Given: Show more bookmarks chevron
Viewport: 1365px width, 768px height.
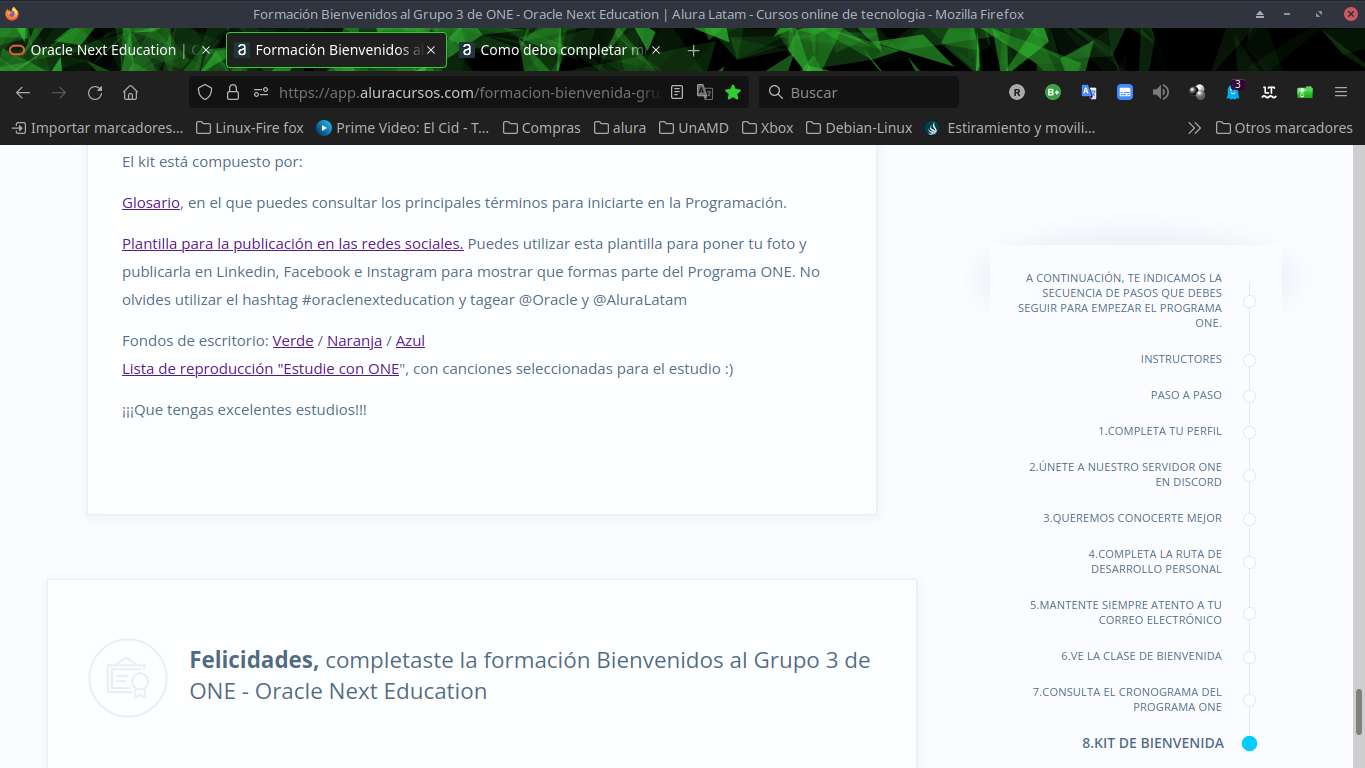Looking at the screenshot, I should pyautogui.click(x=1194, y=128).
